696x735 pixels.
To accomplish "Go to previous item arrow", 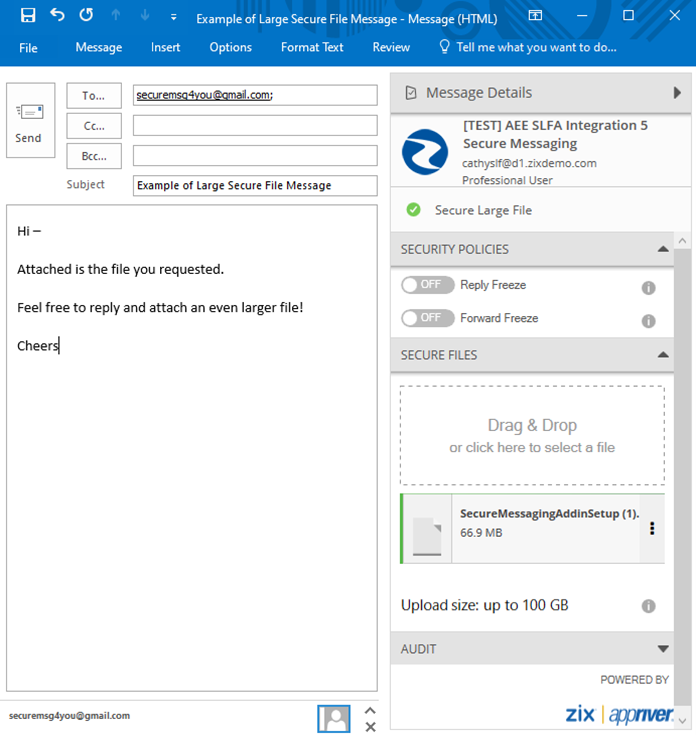I will pos(116,15).
